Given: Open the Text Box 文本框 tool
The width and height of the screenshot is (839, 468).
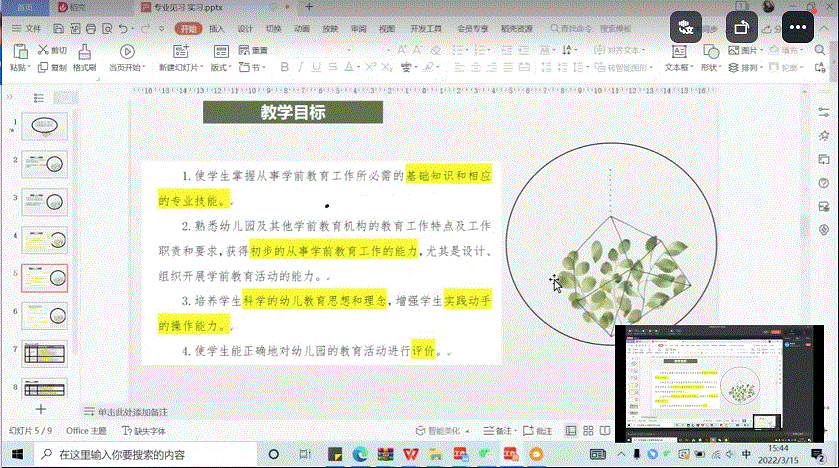Looking at the screenshot, I should click(x=679, y=51).
